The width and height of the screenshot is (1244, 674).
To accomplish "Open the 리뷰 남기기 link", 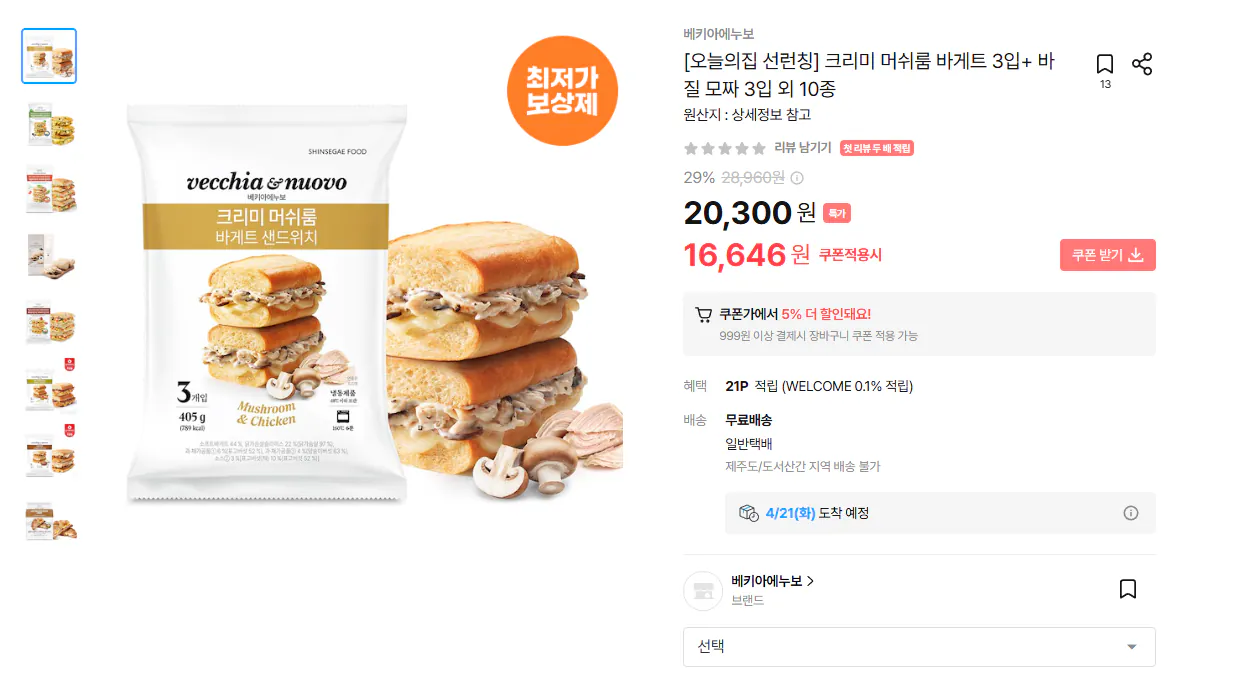I will [x=803, y=148].
